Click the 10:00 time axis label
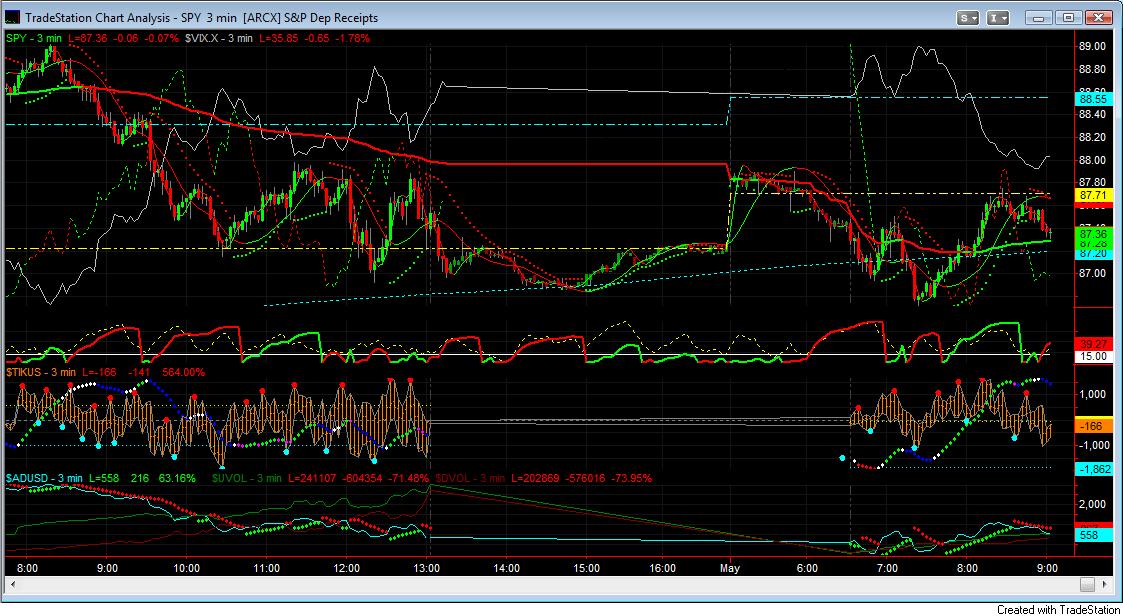This screenshot has width=1123, height=616. [187, 568]
